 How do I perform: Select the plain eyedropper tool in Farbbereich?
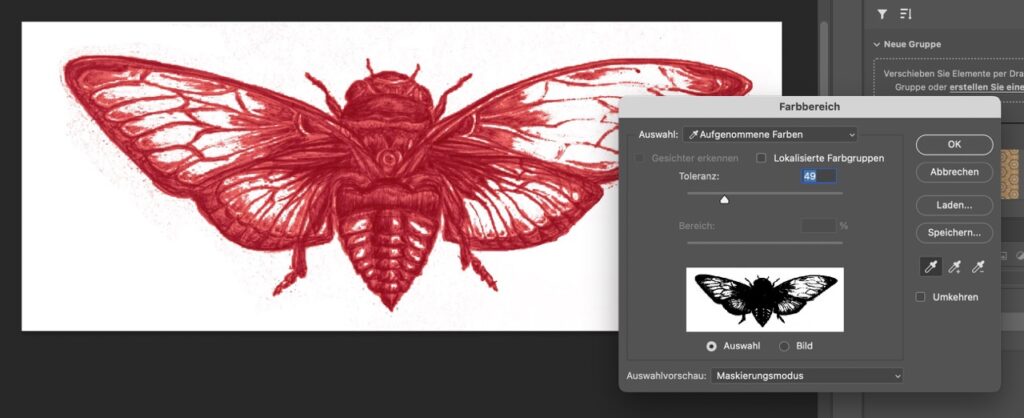(929, 266)
